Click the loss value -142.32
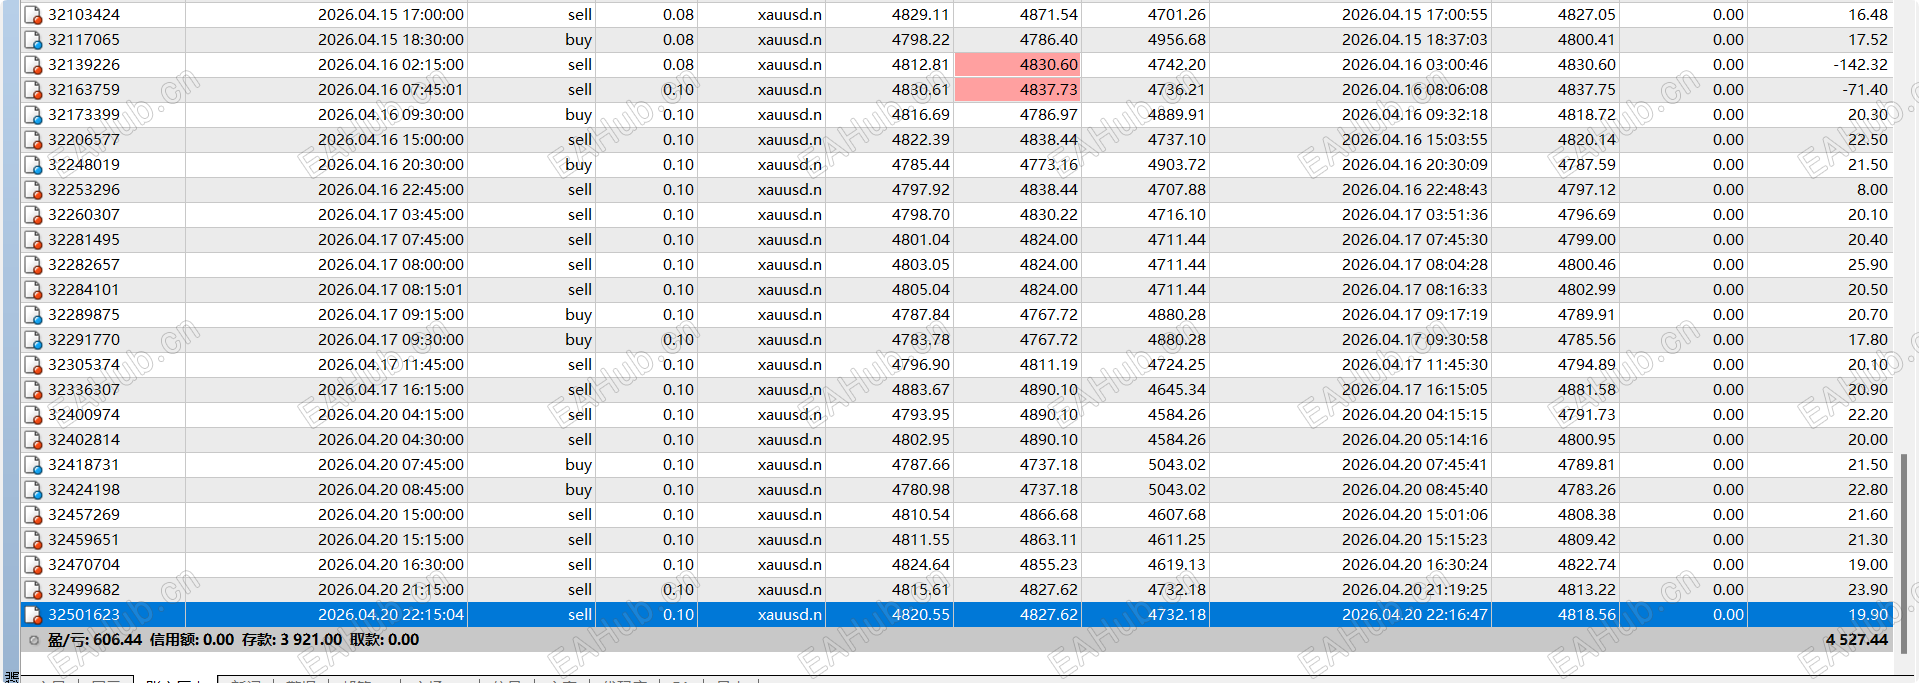Screen dimensions: 1919x683 tap(1860, 65)
